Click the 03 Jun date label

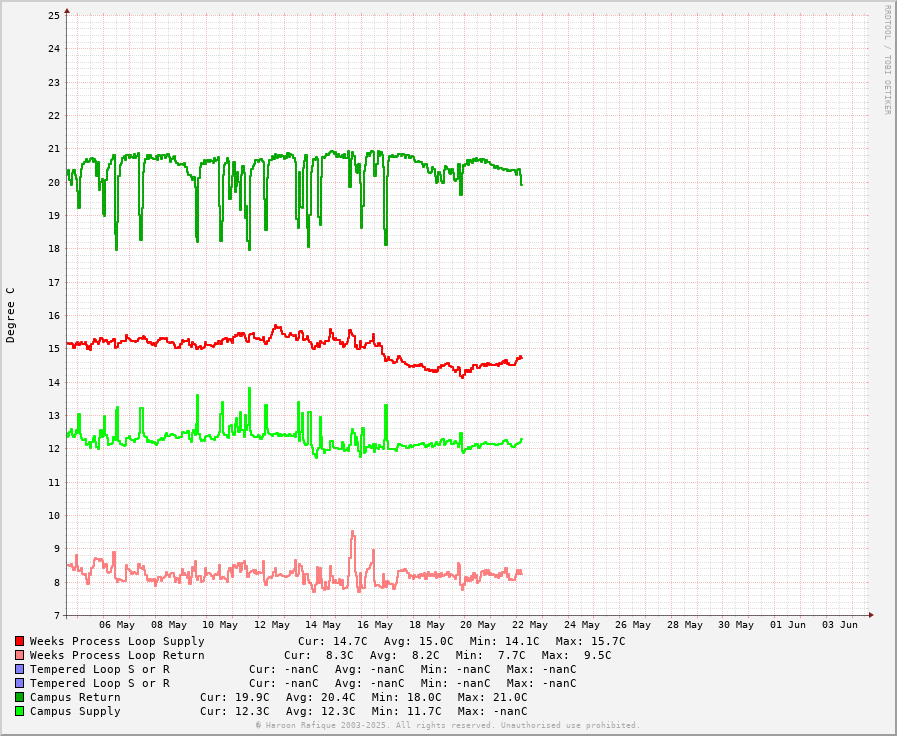(x=840, y=625)
